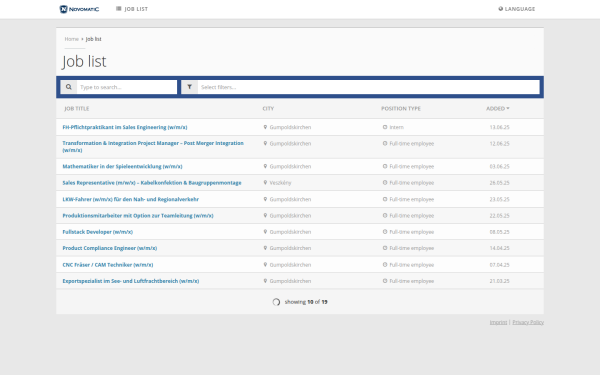Click the loading spinner icon
Screen dimensions: 600x375
(x=276, y=302)
